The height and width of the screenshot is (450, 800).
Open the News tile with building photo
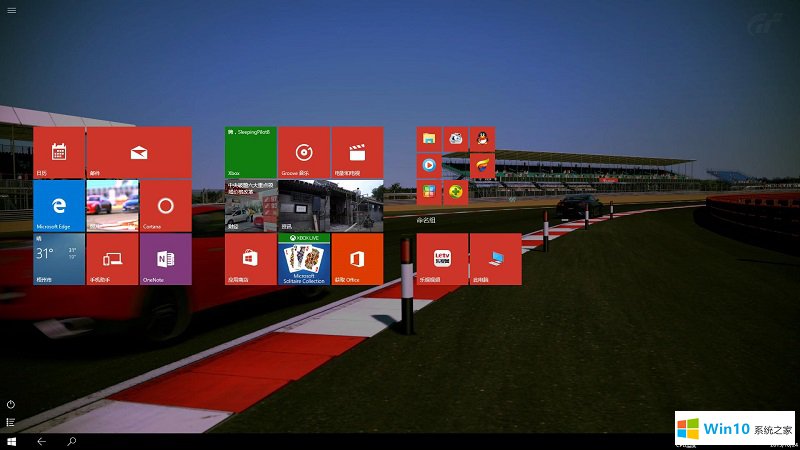tap(331, 206)
